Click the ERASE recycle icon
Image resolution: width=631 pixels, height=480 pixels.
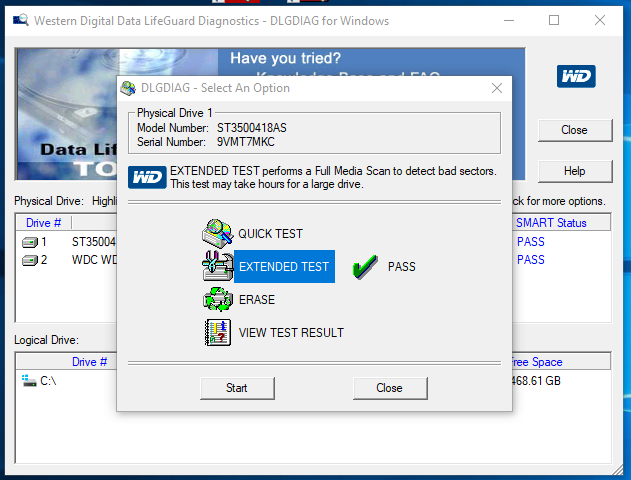(x=218, y=299)
